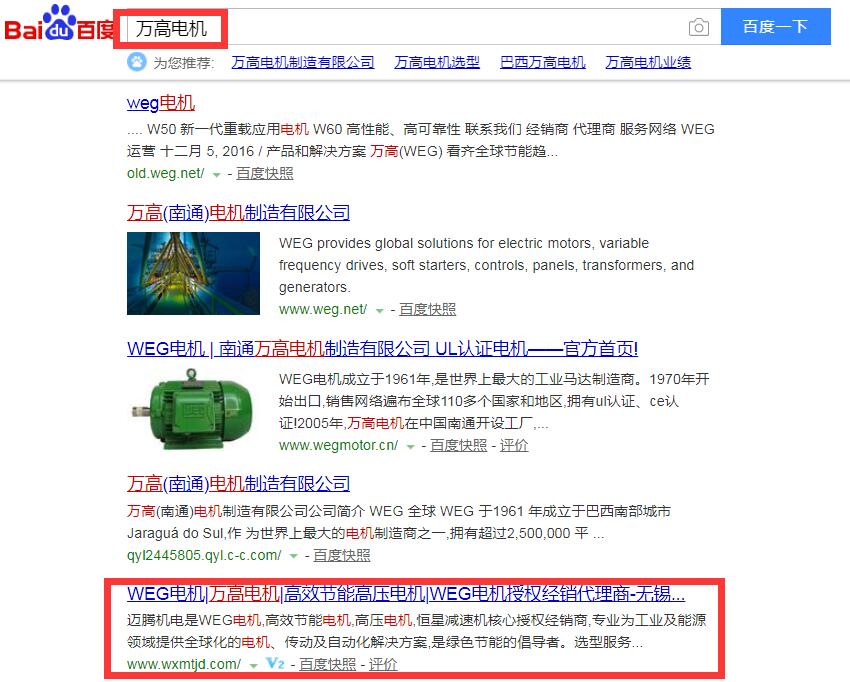Image resolution: width=850 pixels, height=682 pixels.
Task: Open the weg电机 result title
Action: click(160, 103)
